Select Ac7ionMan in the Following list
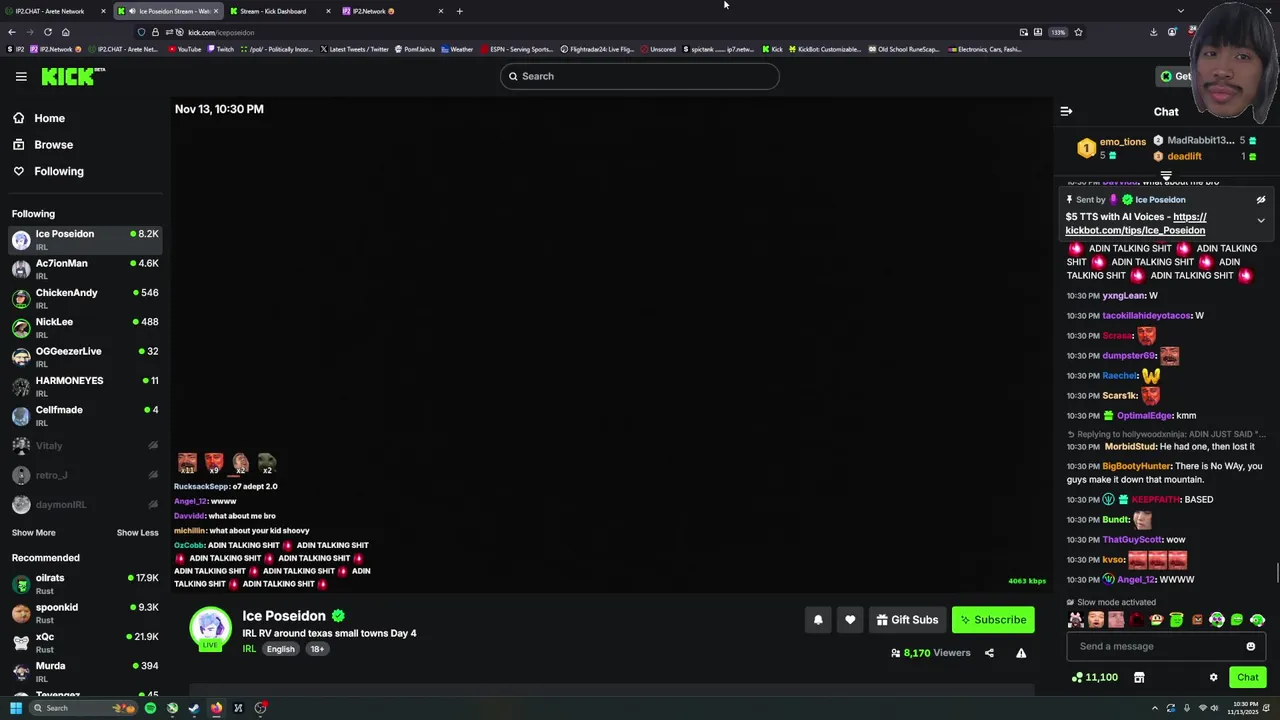 [85, 269]
